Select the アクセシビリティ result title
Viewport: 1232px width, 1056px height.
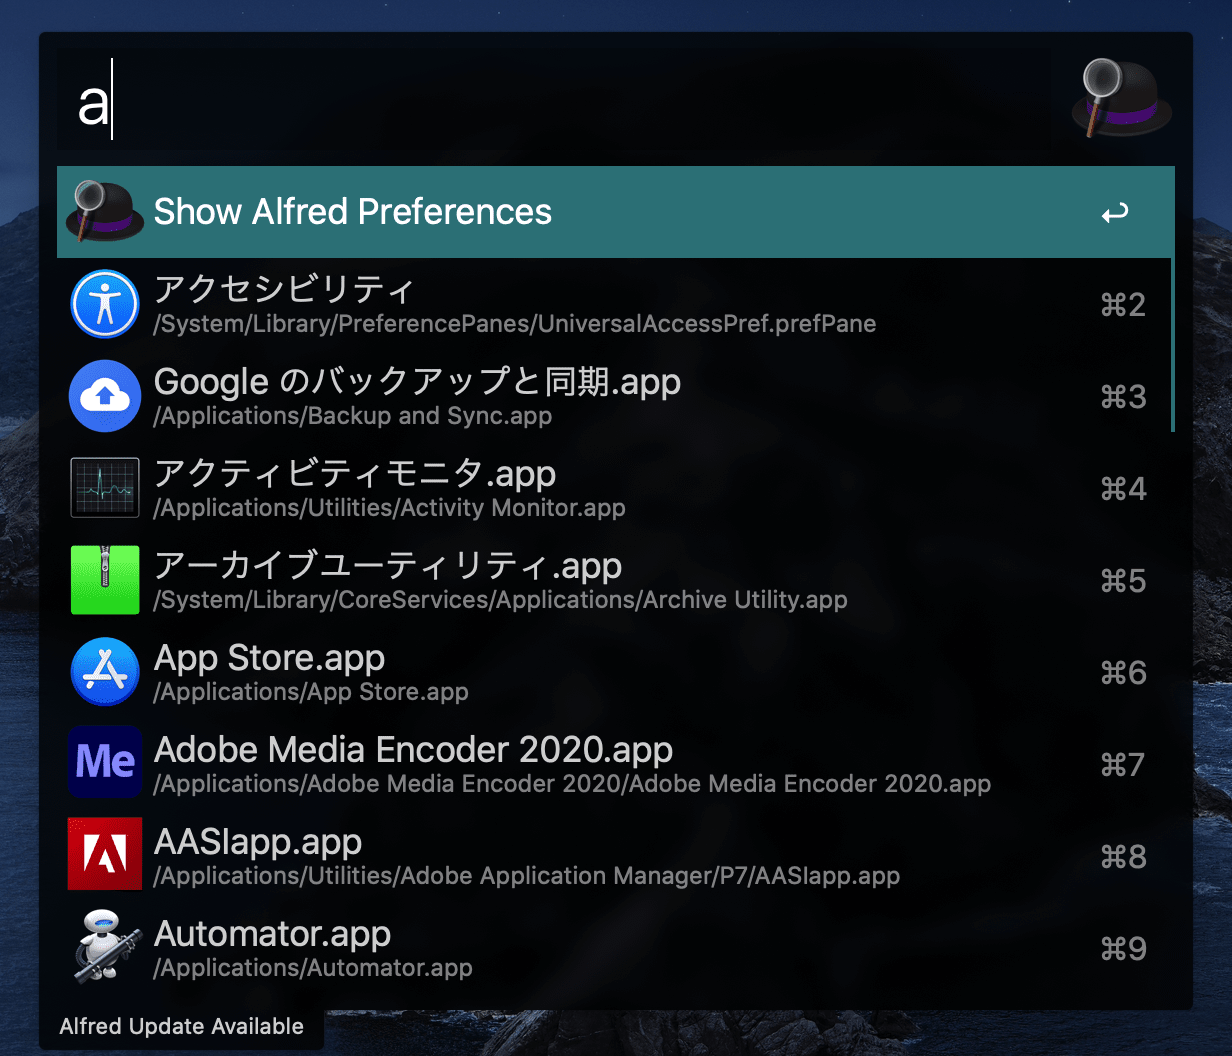pos(284,289)
